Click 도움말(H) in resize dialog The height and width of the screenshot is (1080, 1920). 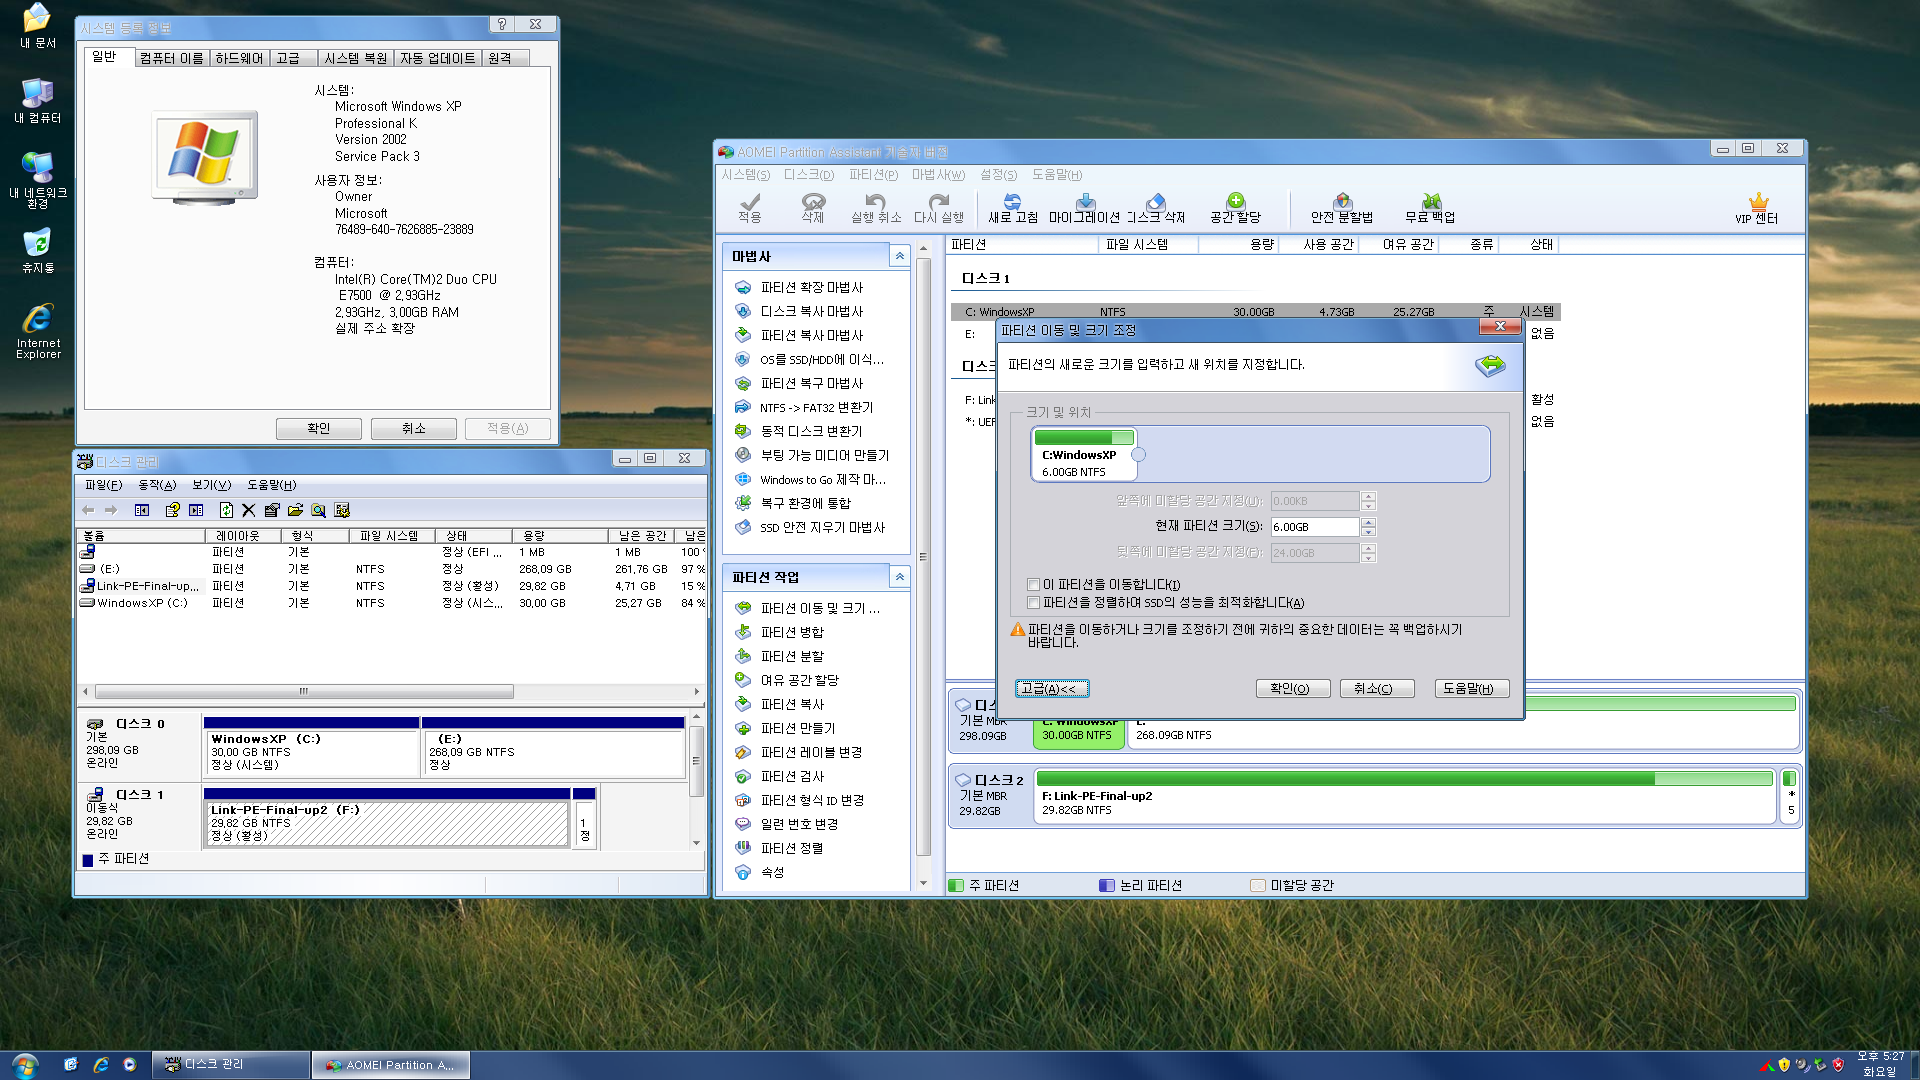(x=1472, y=689)
